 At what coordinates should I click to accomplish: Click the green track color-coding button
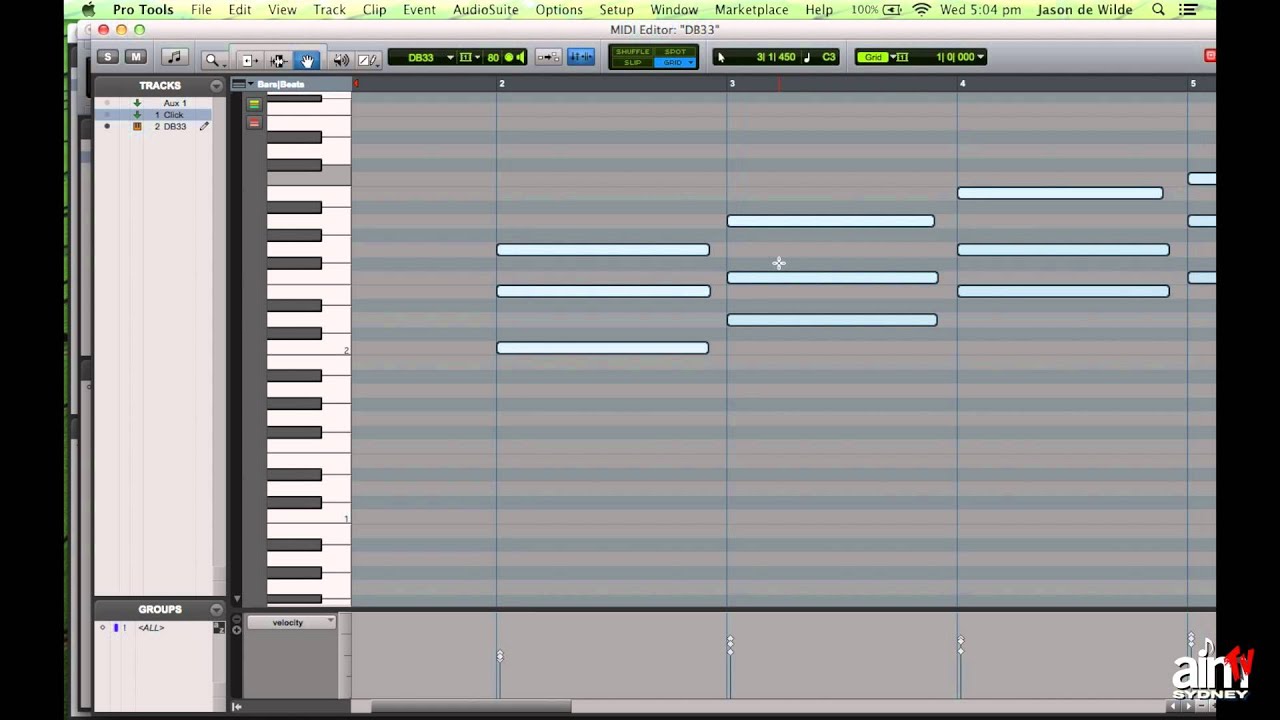(254, 104)
